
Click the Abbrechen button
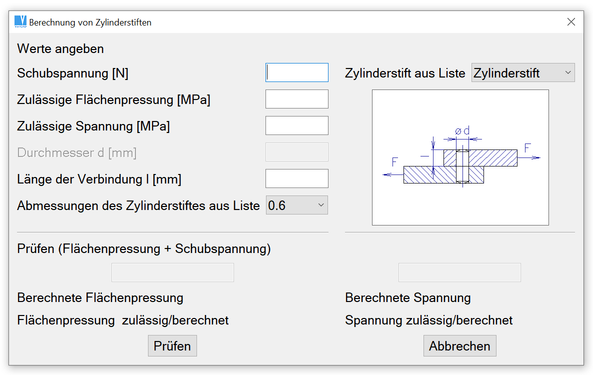coord(460,346)
